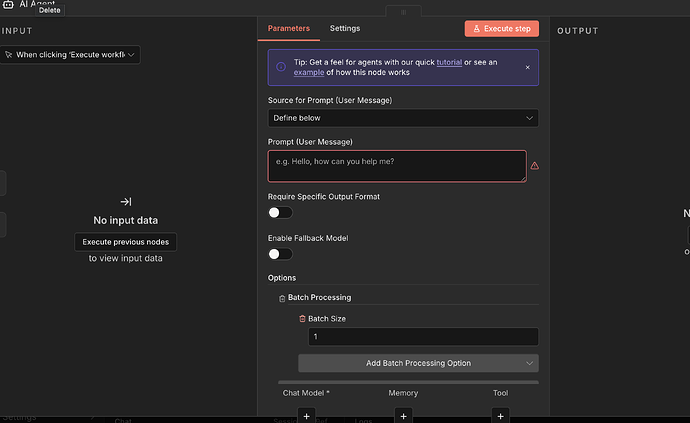The height and width of the screenshot is (423, 690).
Task: Click the drag handle at top of panel
Action: 403,12
